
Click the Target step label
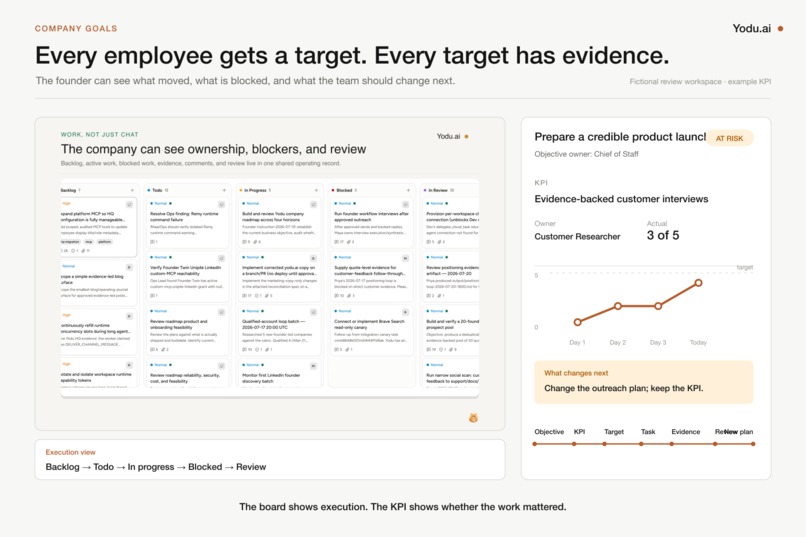tap(614, 432)
